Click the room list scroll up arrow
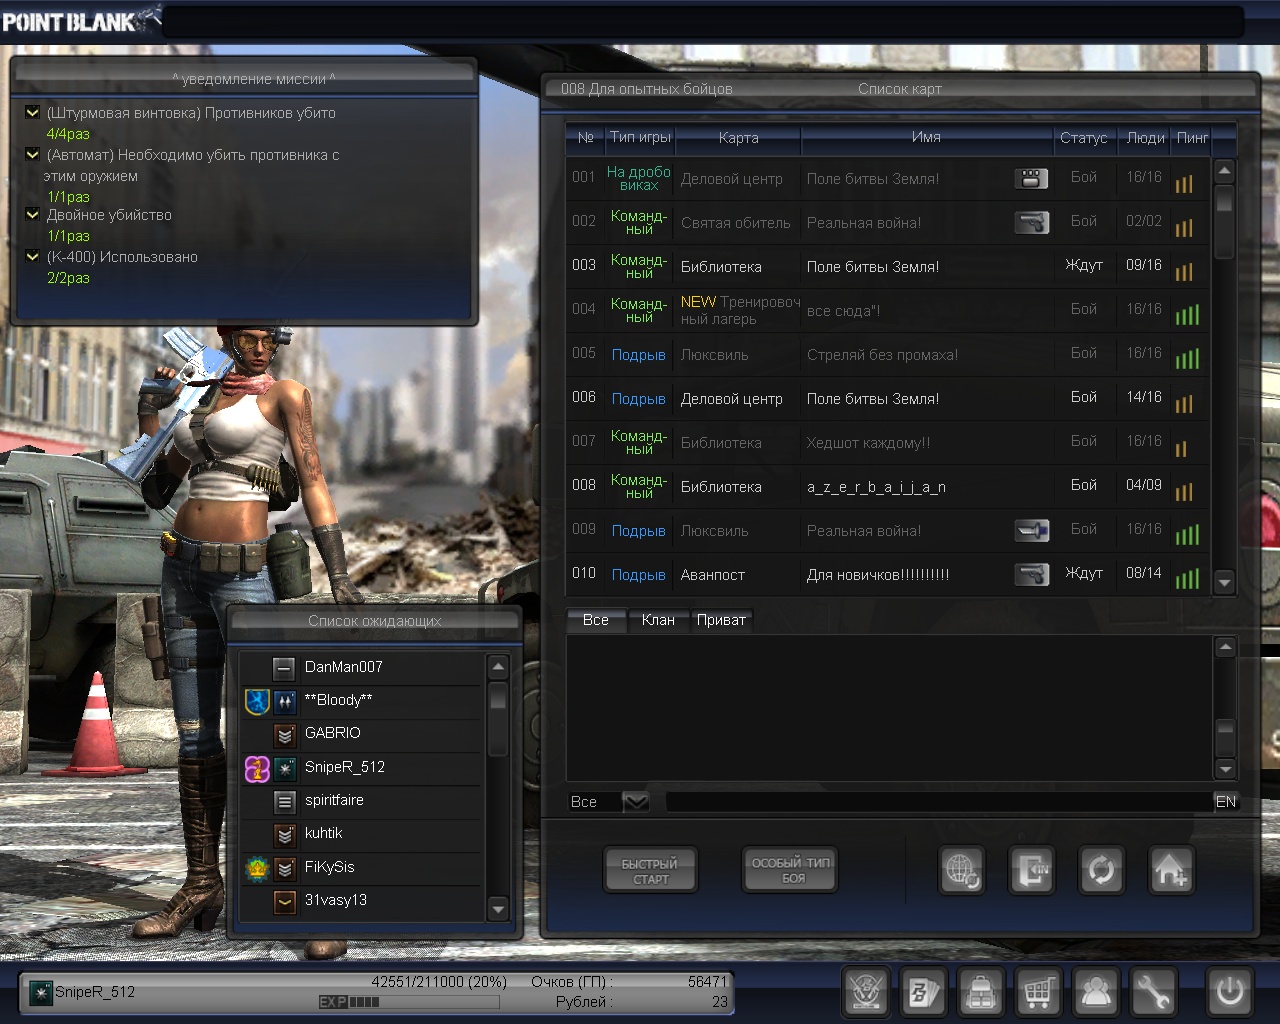The image size is (1280, 1024). click(1224, 171)
